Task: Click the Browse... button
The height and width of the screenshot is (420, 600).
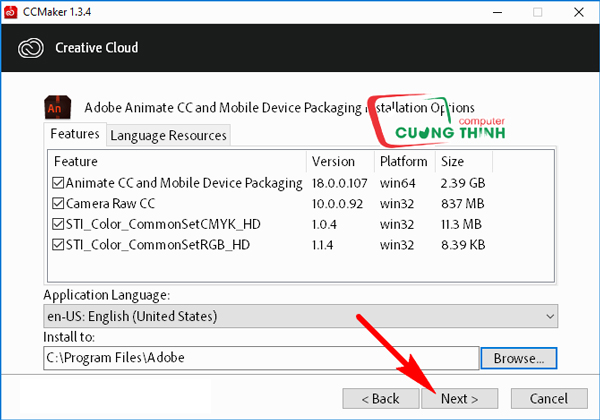Action: [x=518, y=358]
